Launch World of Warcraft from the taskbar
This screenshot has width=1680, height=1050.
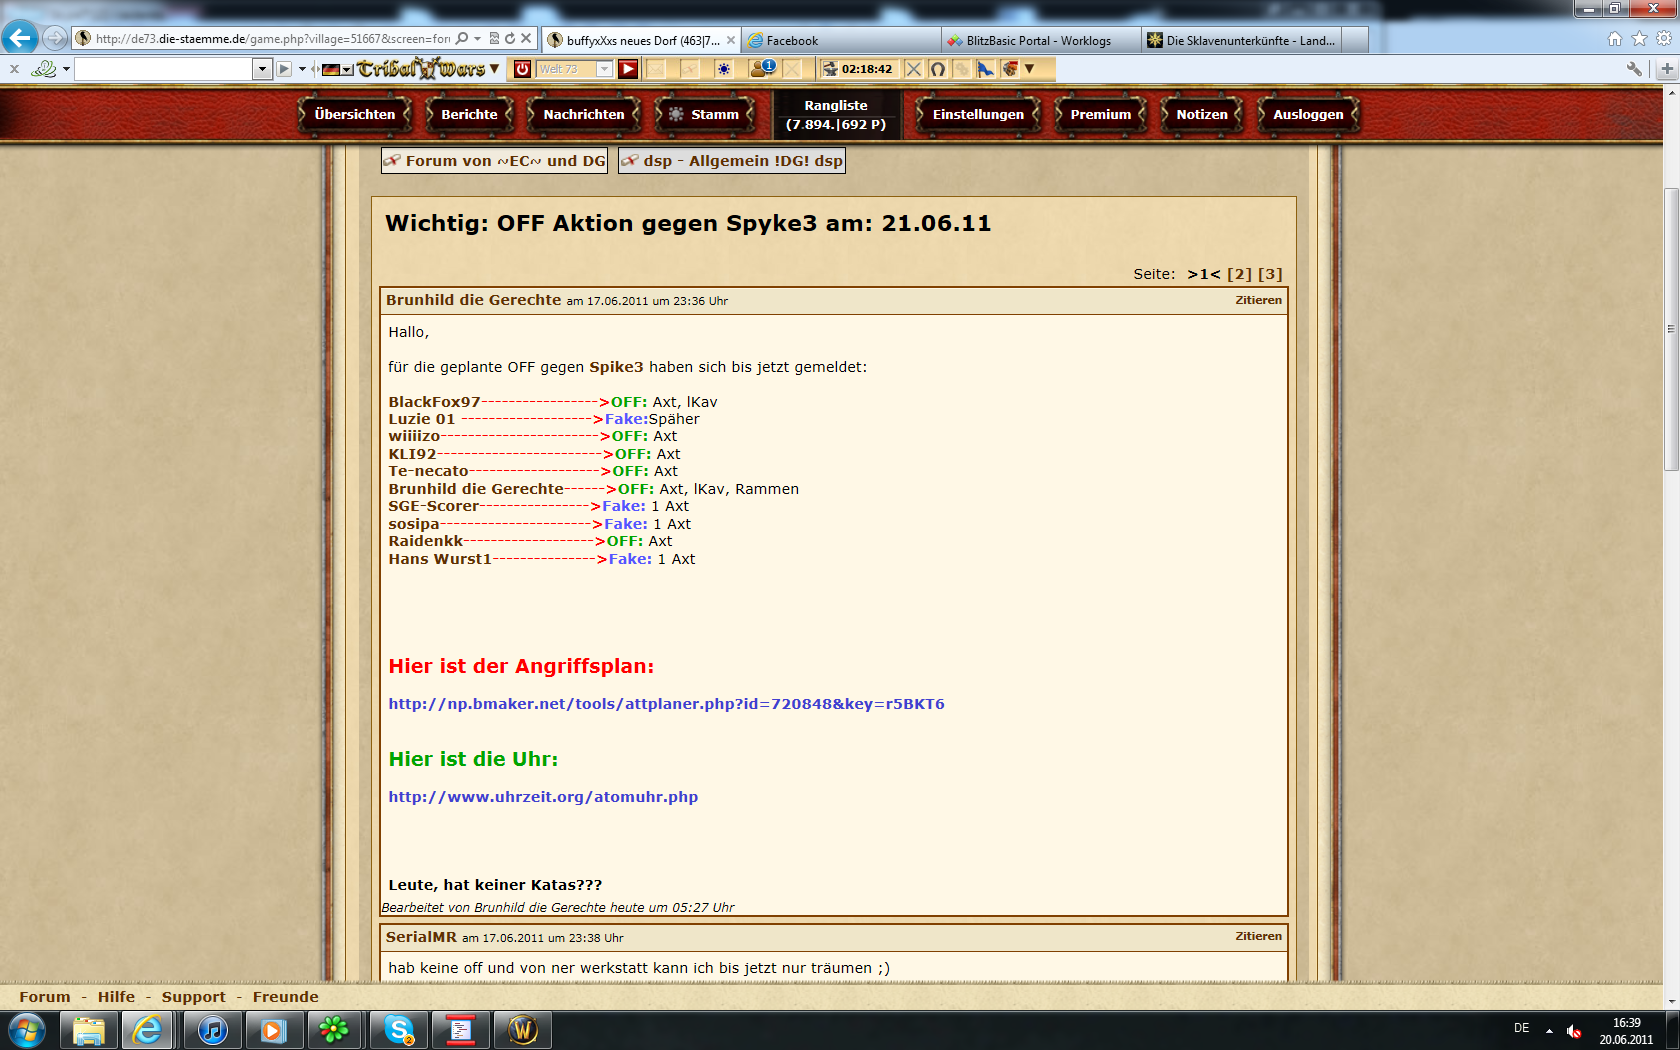click(523, 1029)
